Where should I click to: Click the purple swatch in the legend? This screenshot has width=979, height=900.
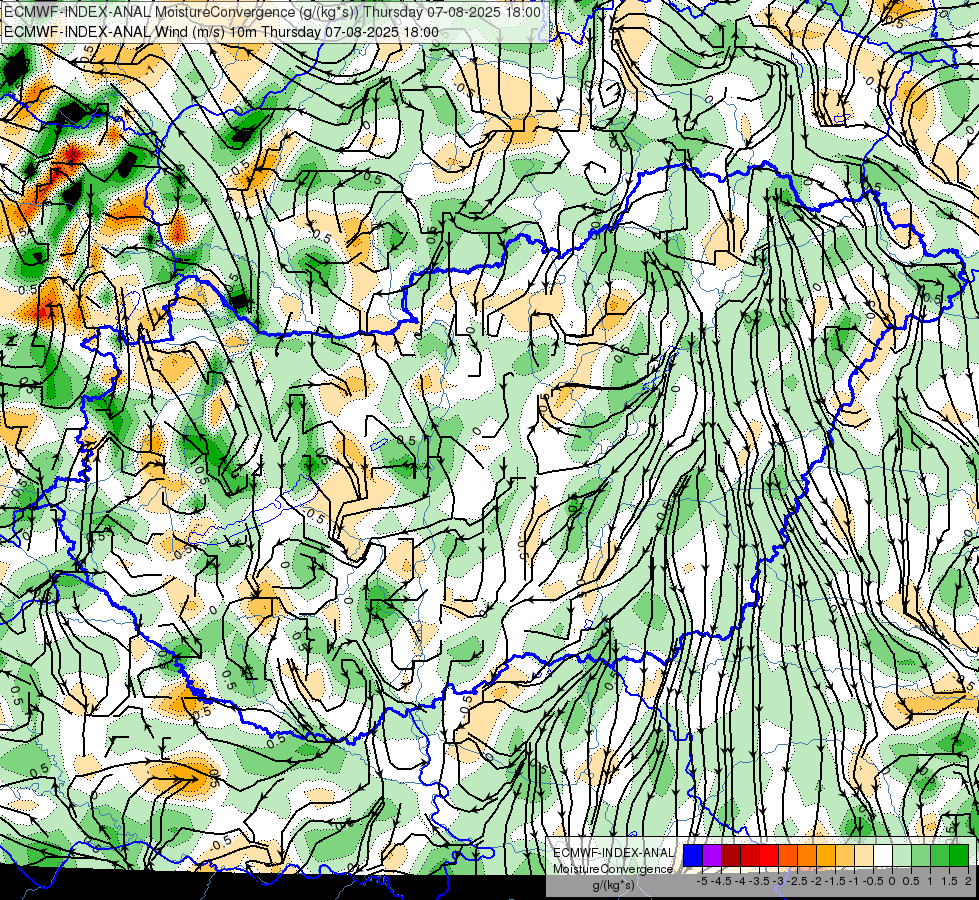(712, 856)
